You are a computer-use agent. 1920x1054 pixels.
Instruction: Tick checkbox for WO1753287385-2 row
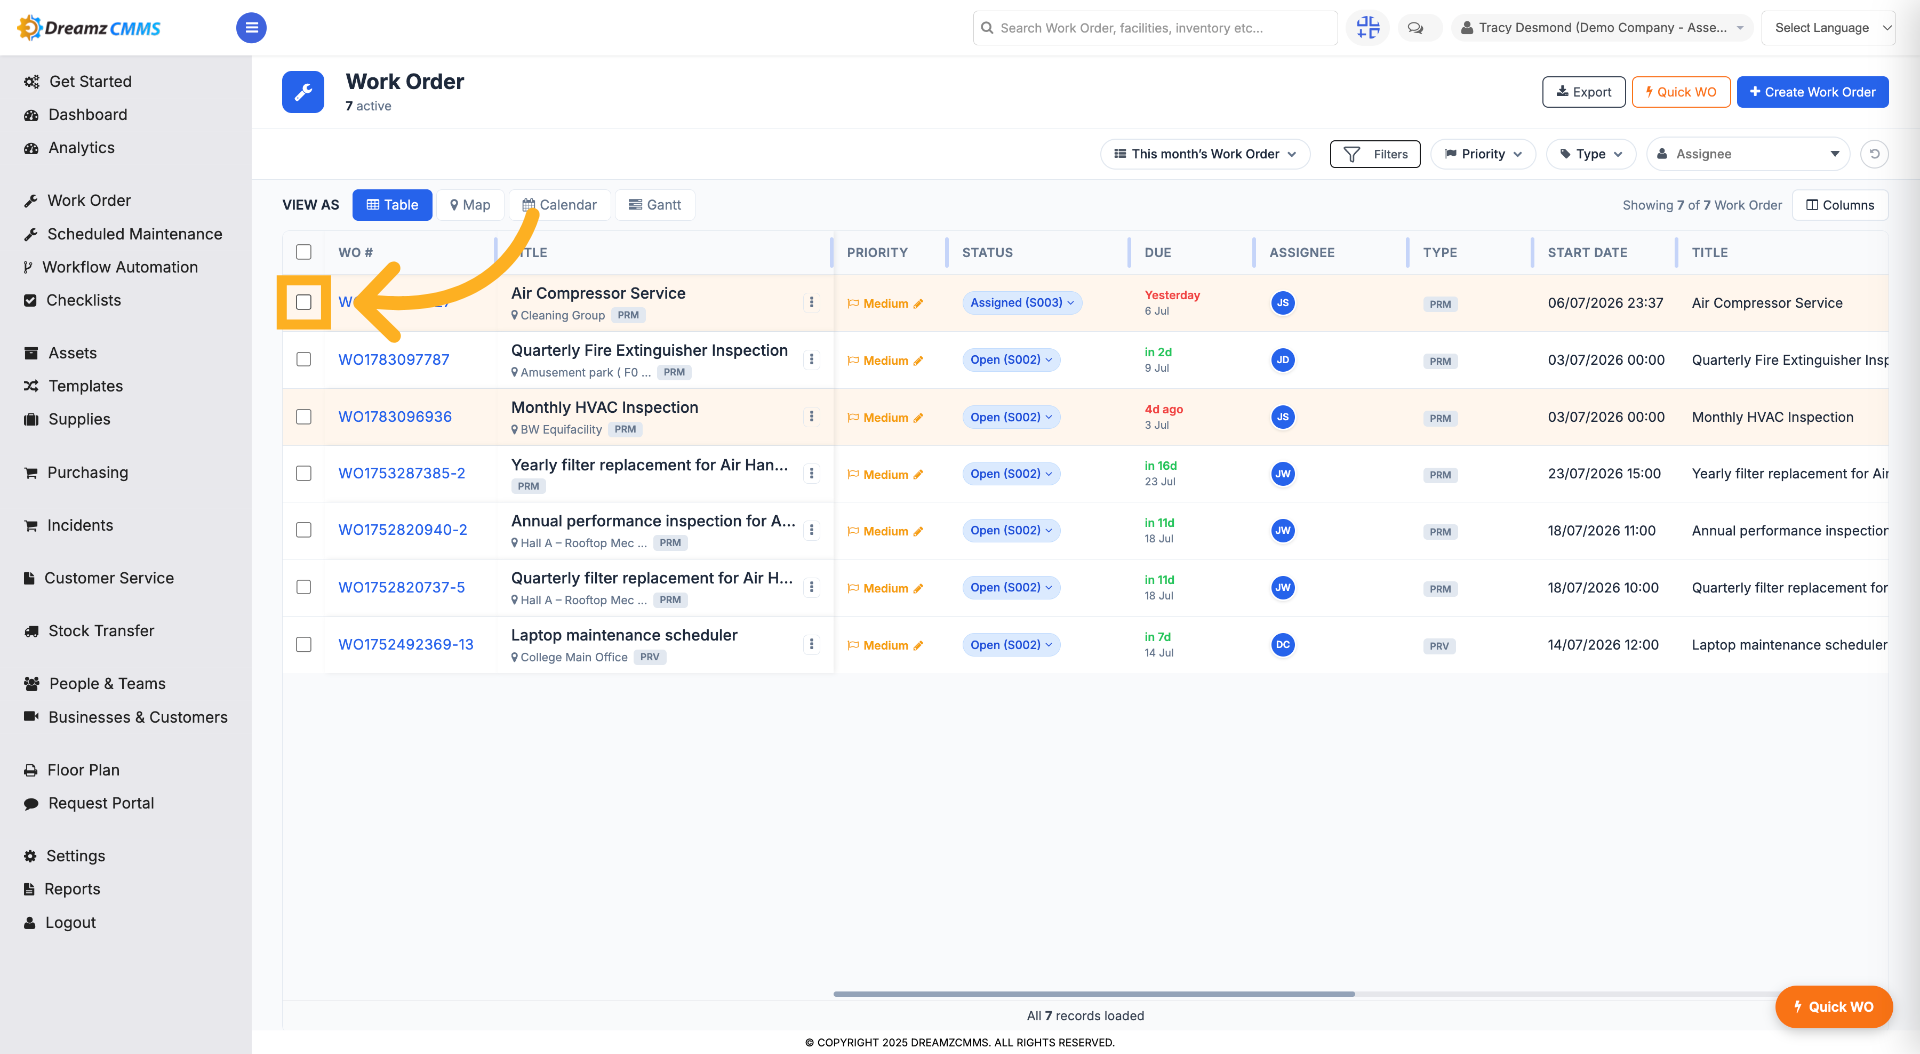(304, 473)
